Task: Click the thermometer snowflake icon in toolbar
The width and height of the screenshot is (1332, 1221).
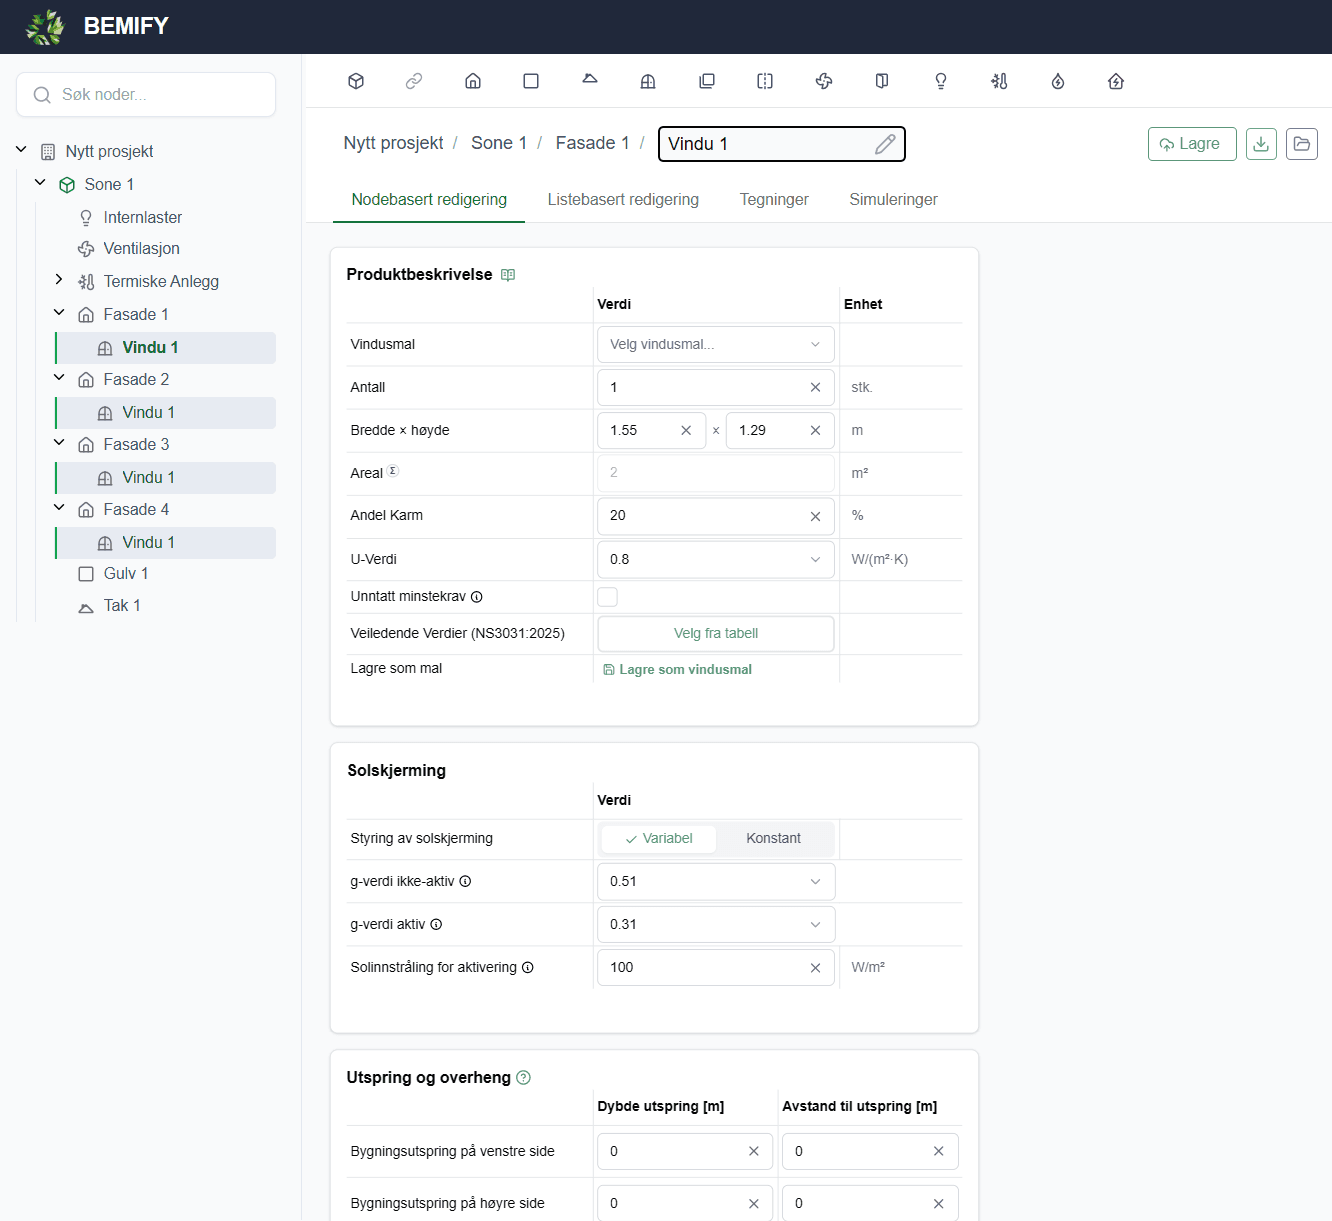Action: (999, 81)
